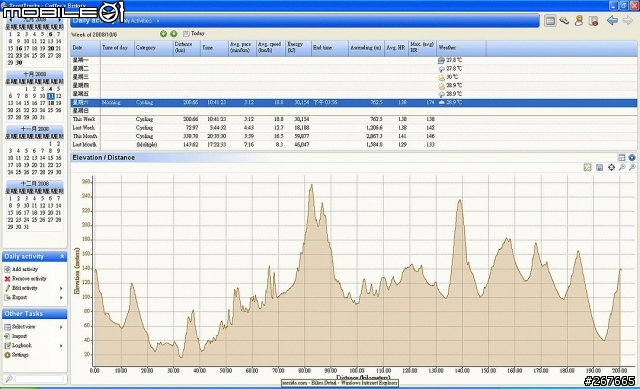Save the elevation chart image

tap(599, 167)
